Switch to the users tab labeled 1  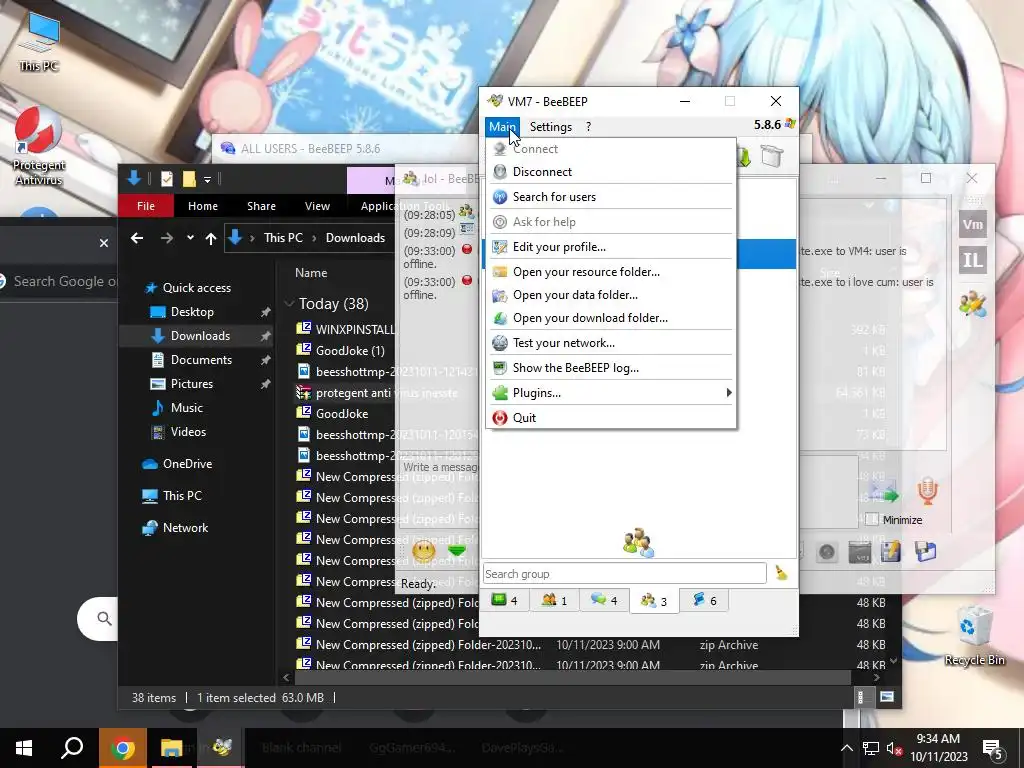[x=554, y=600]
